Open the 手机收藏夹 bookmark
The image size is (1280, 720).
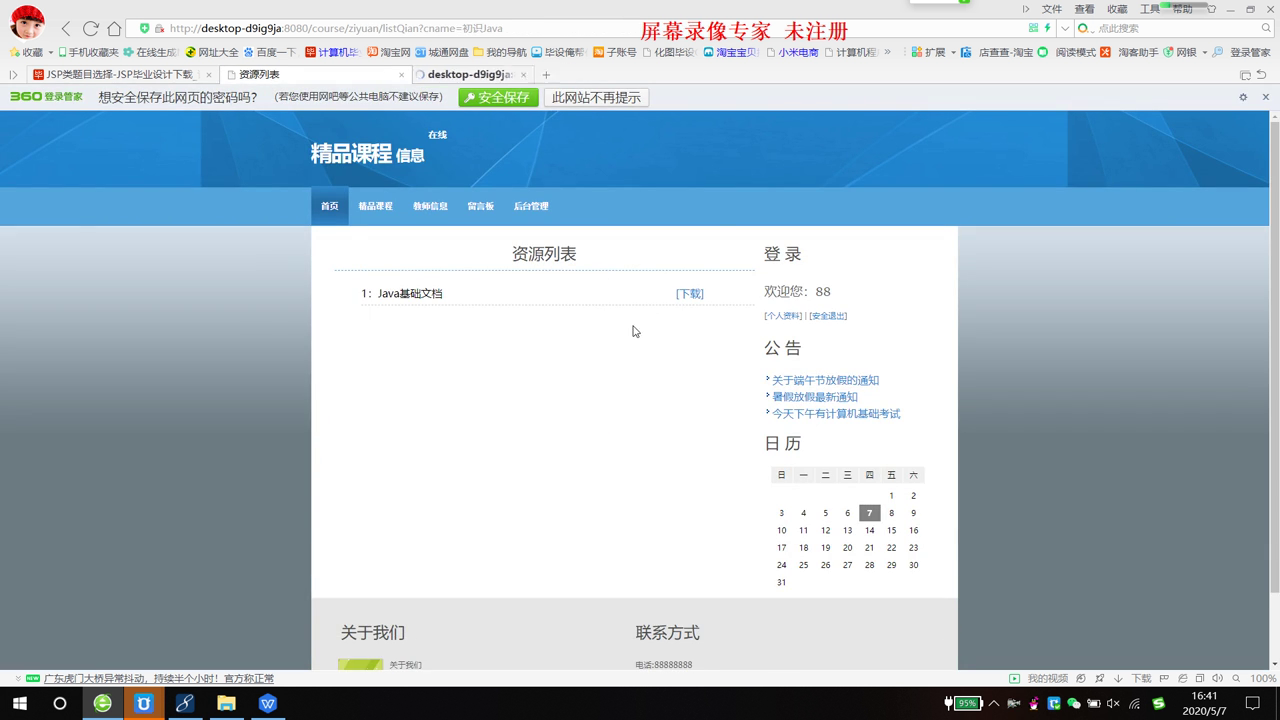pos(88,52)
